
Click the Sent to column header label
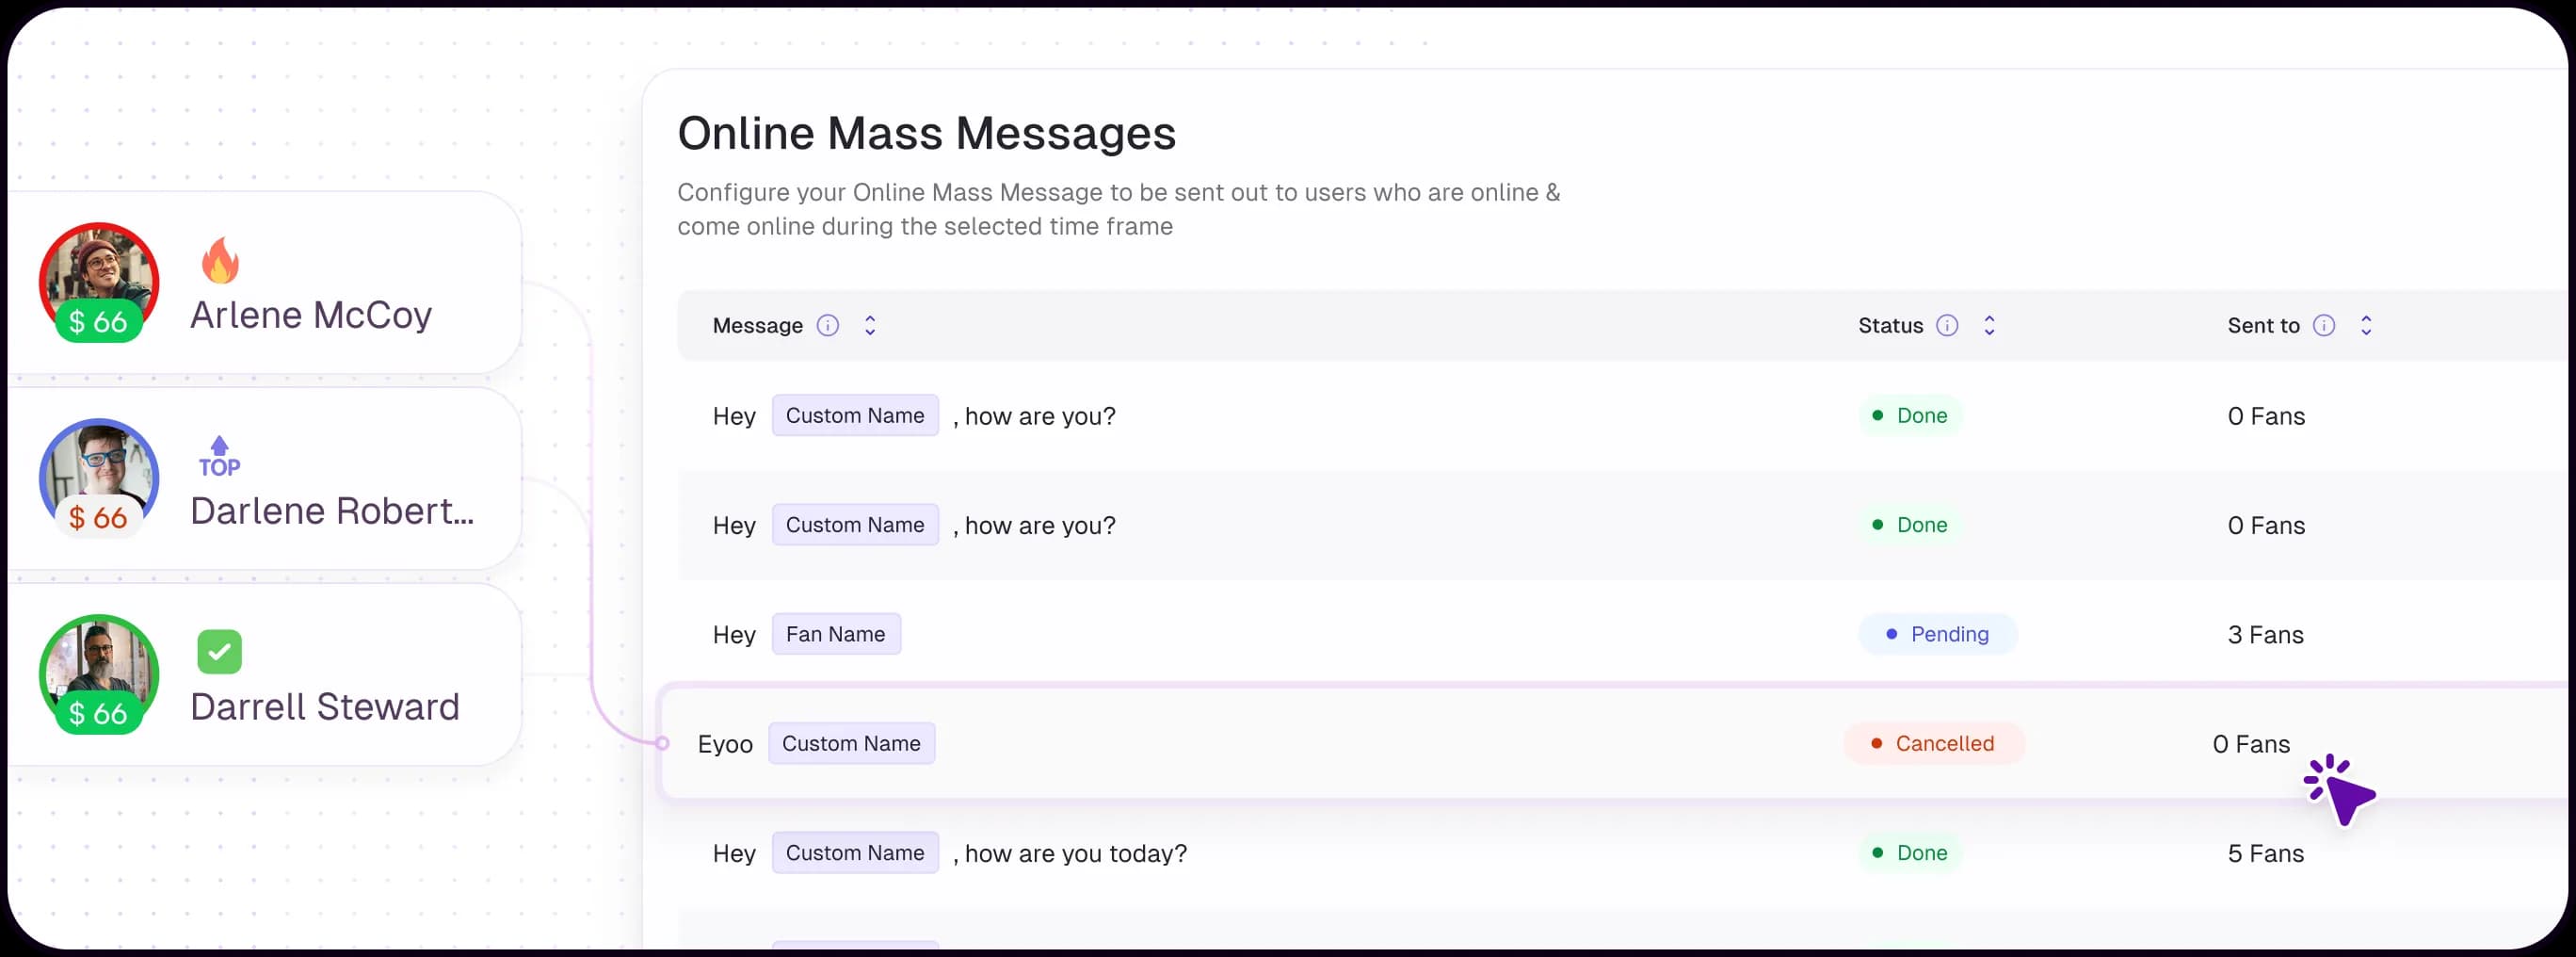tap(2263, 325)
